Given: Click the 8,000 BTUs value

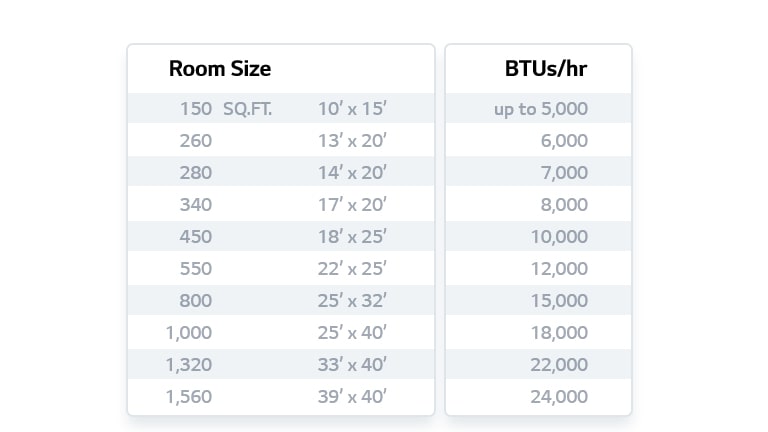Looking at the screenshot, I should (564, 205).
